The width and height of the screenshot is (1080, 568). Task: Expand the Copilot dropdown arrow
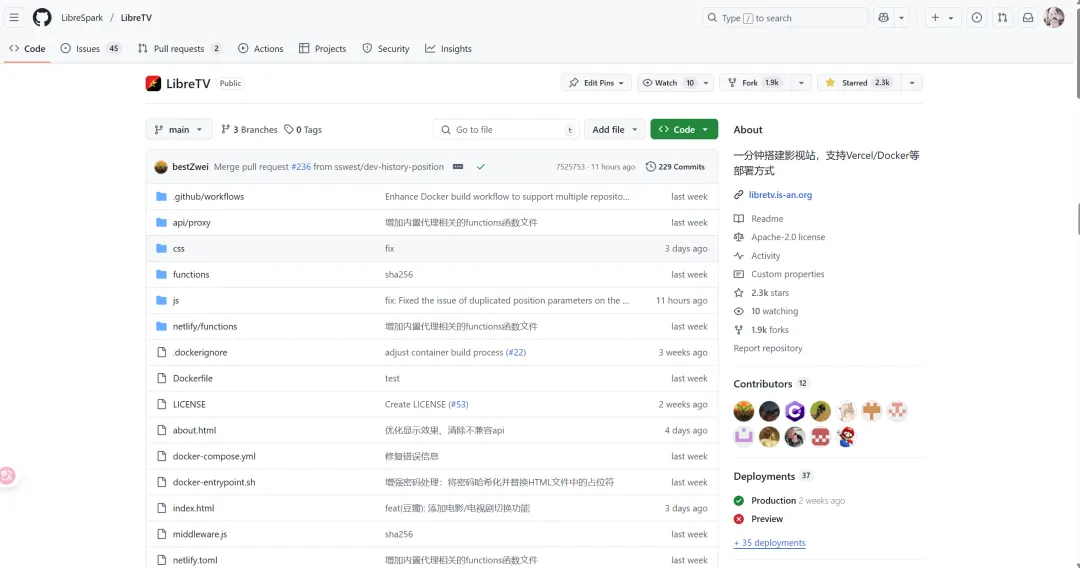(x=901, y=18)
